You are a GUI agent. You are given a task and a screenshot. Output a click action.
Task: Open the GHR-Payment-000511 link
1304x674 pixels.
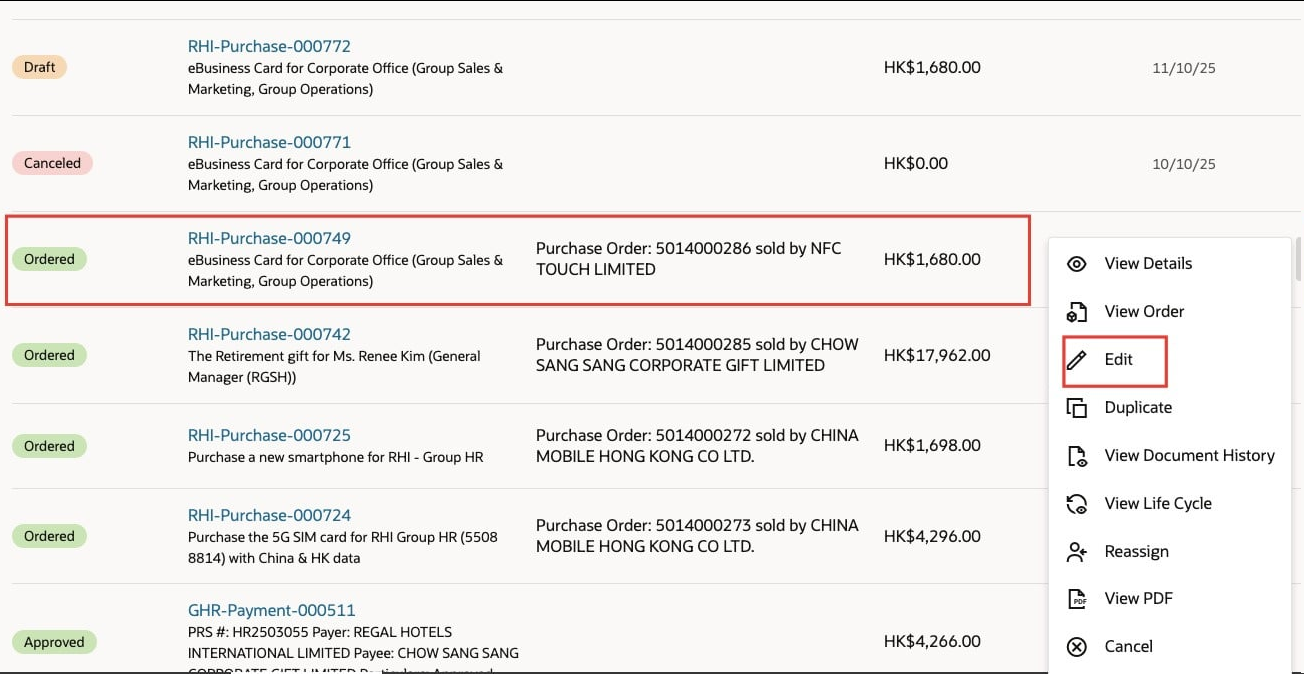point(271,610)
